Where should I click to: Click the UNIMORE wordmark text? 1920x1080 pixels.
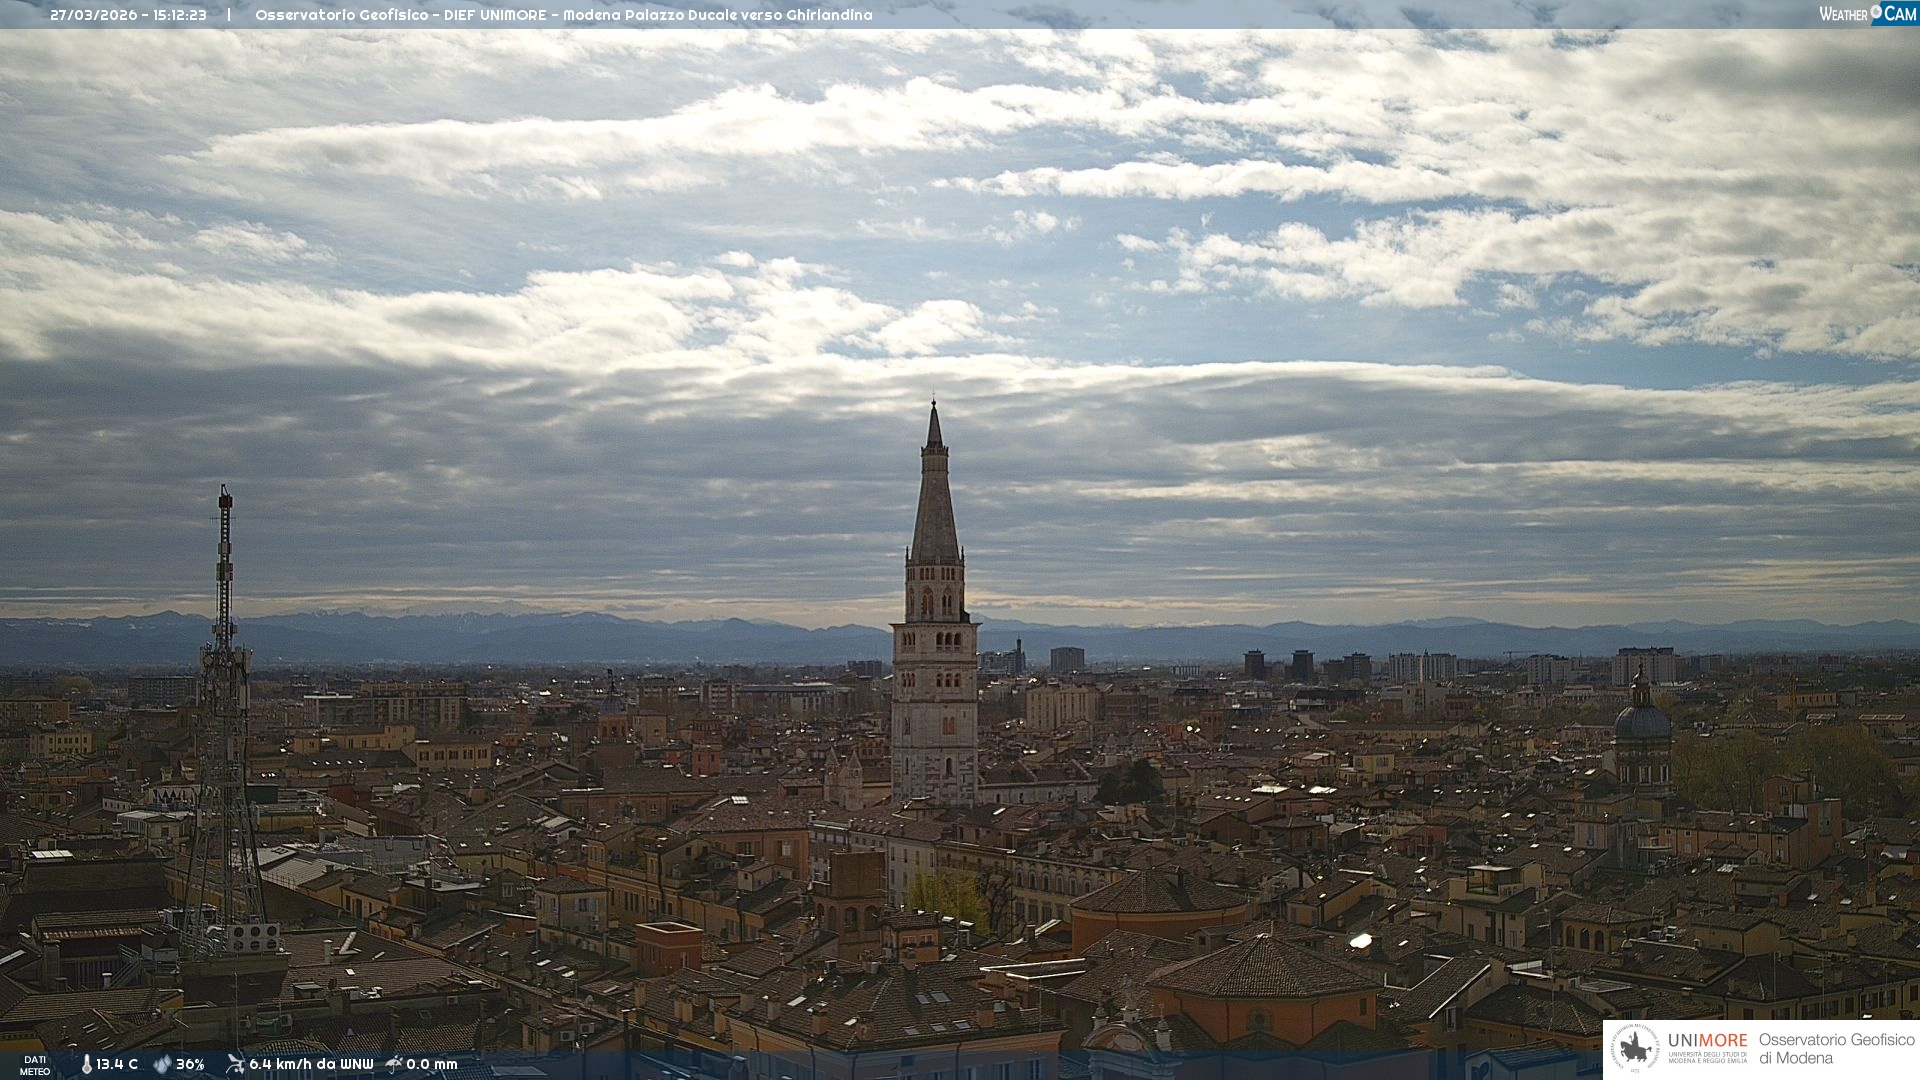pos(1707,1041)
